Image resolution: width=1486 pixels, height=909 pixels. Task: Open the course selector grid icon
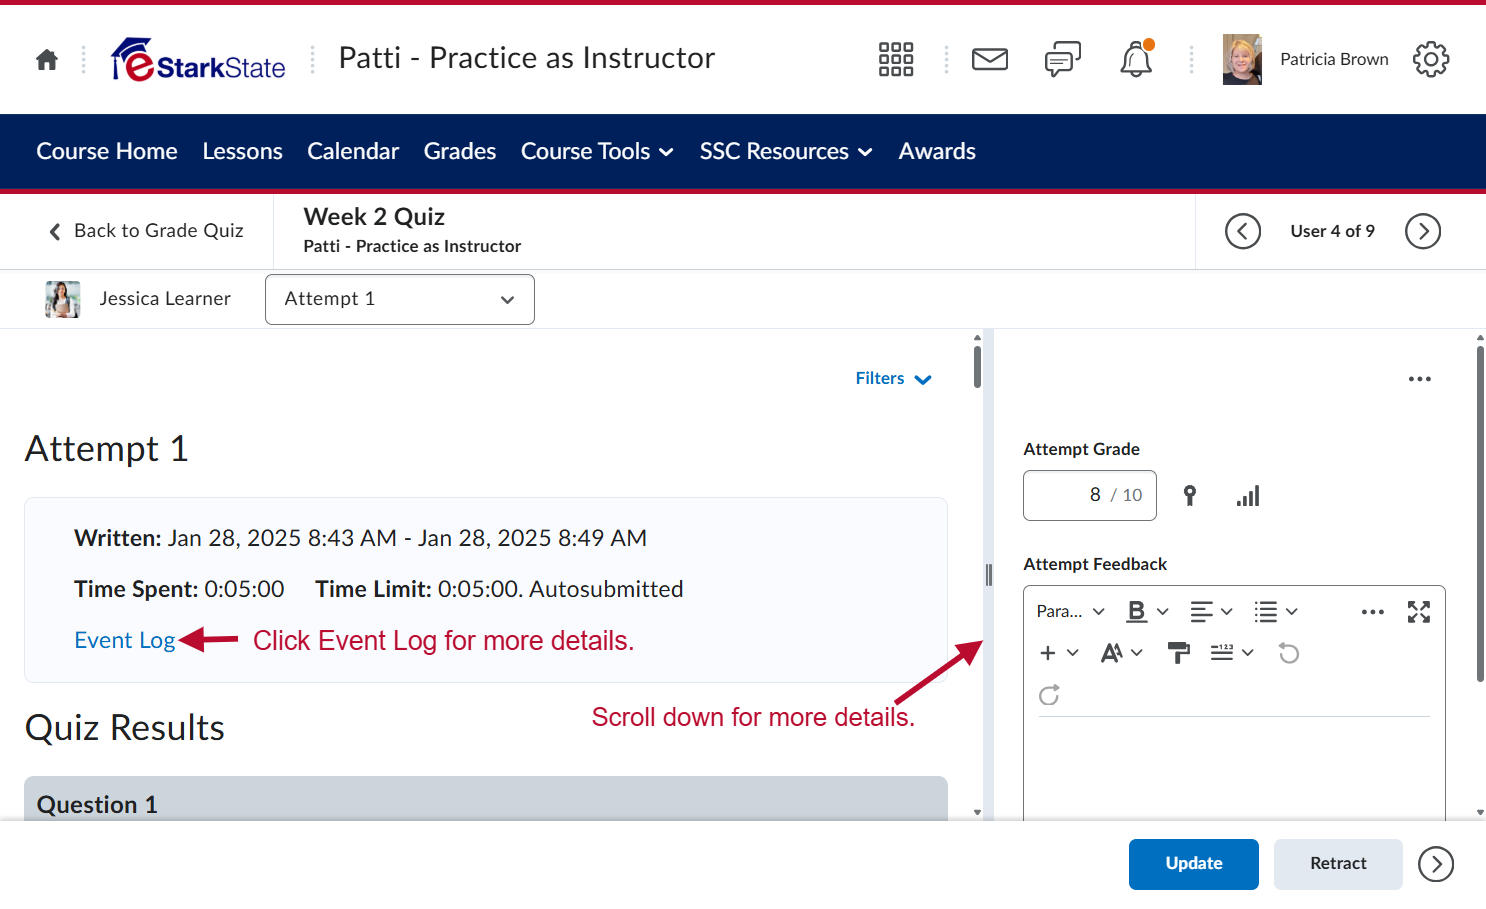pos(896,59)
